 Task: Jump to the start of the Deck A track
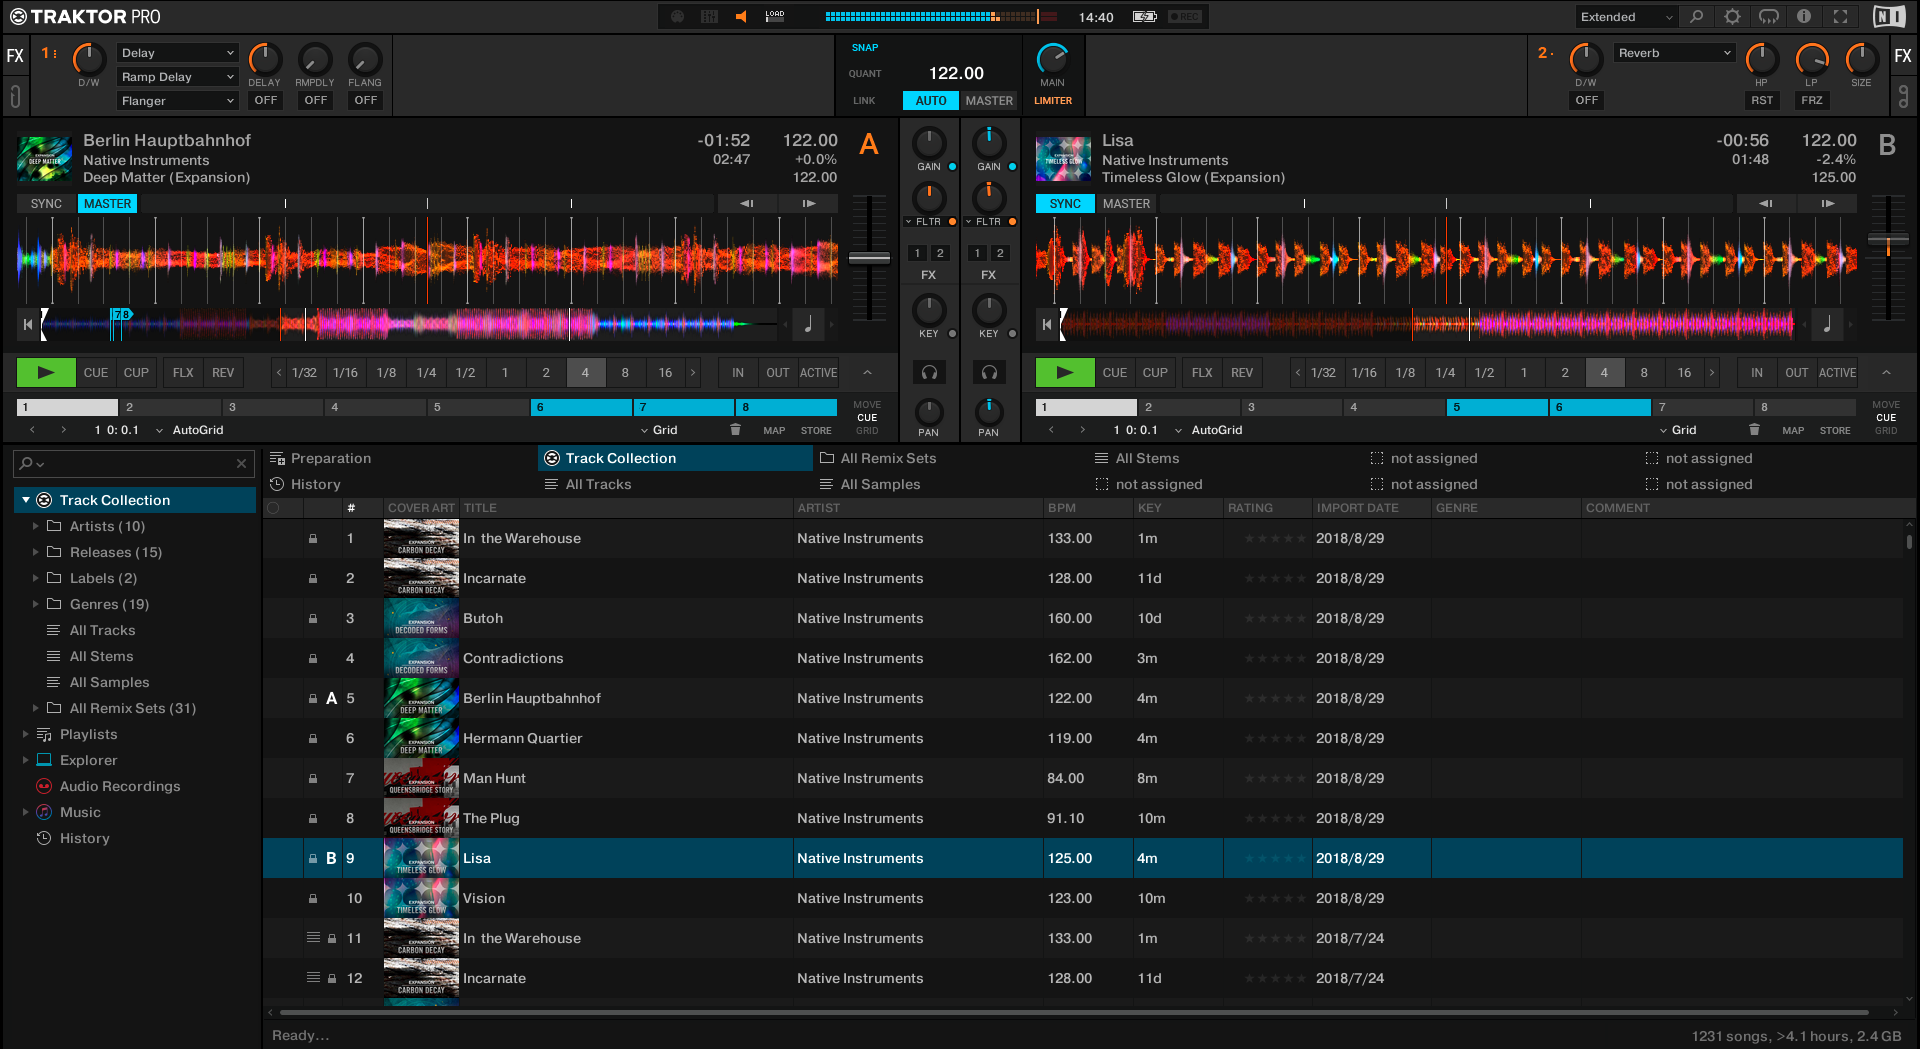pyautogui.click(x=28, y=324)
